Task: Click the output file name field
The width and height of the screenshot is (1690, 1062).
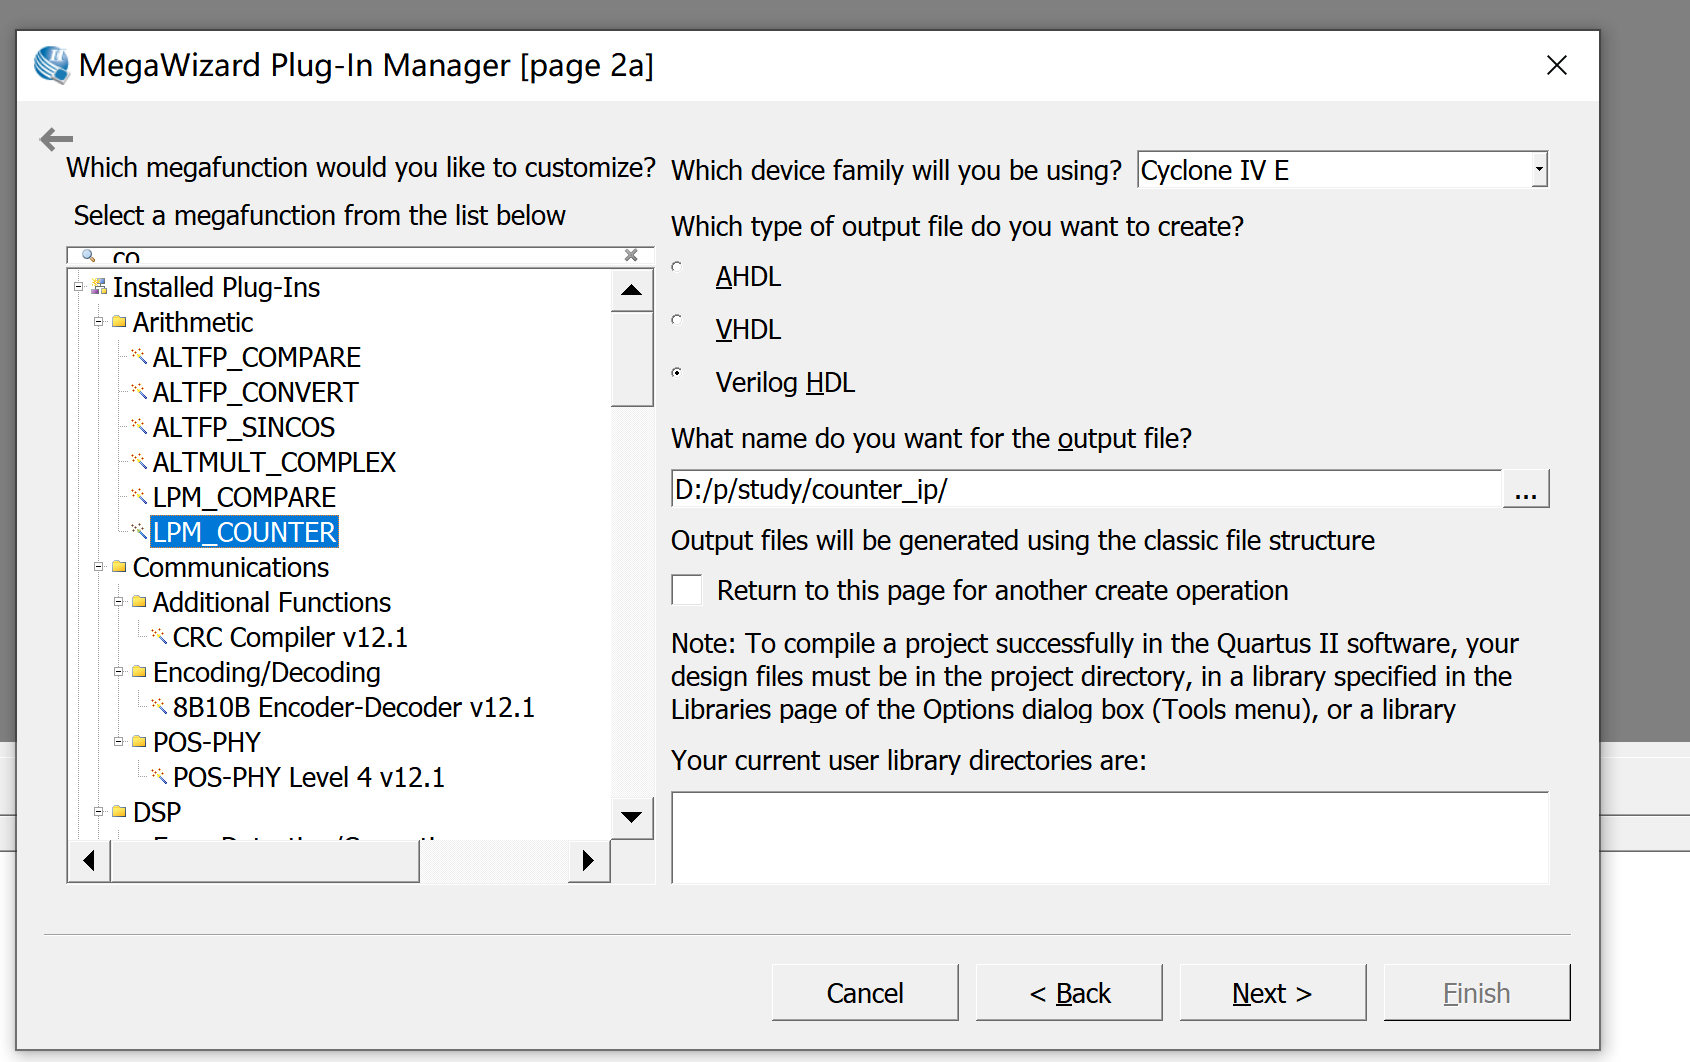Action: tap(1087, 489)
